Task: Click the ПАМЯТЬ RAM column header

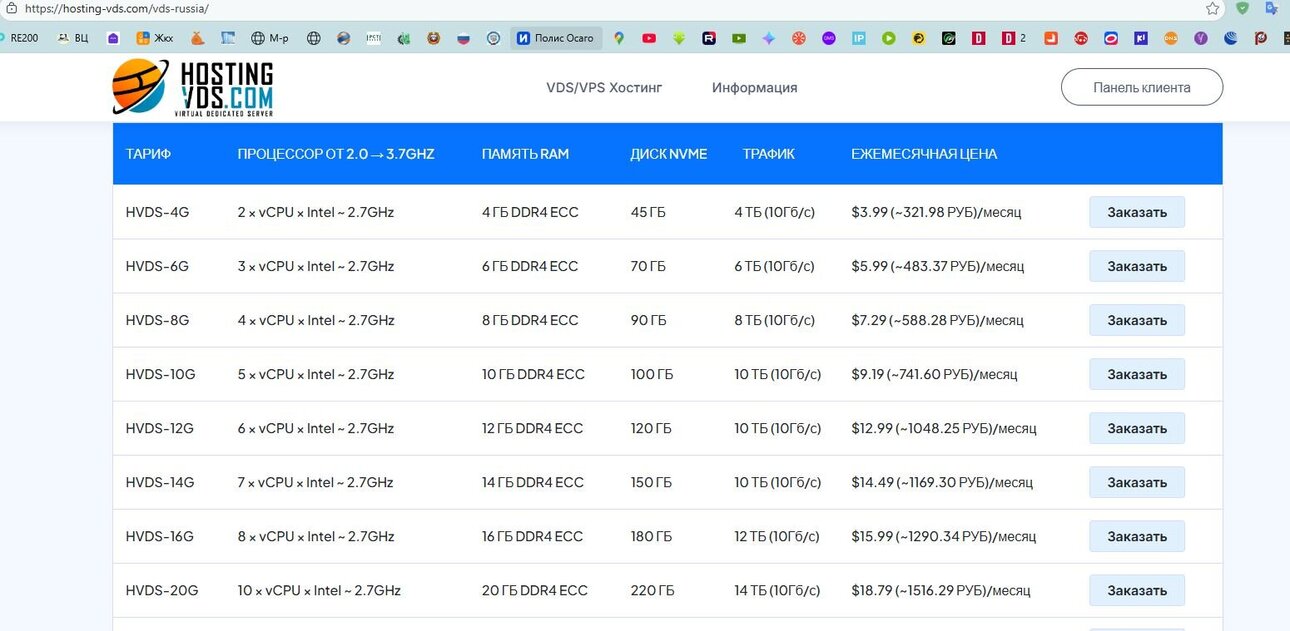Action: [525, 154]
